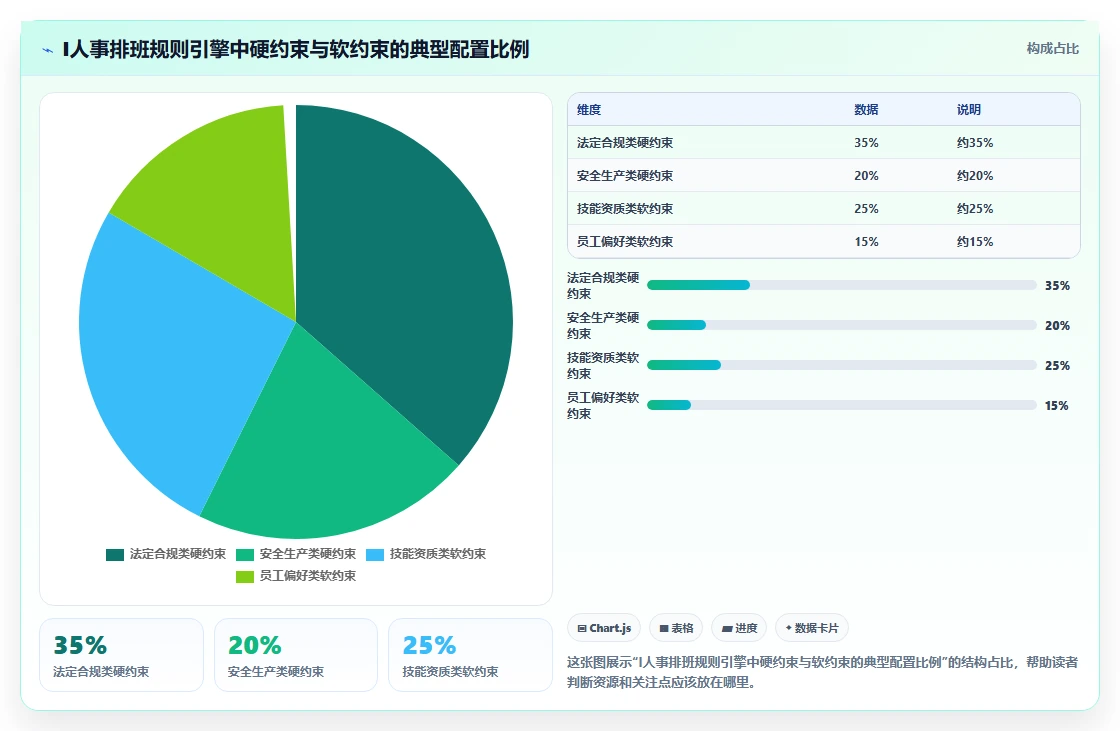The width and height of the screenshot is (1120, 731).
Task: Click the 20% progress bar for 安全生产类硬约束
Action: click(x=841, y=325)
